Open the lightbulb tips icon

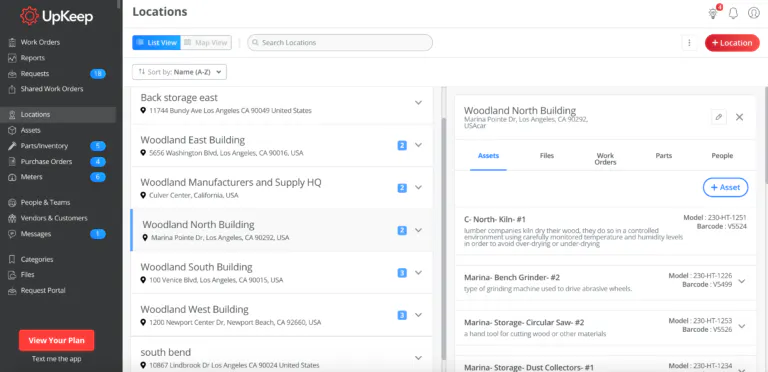[713, 13]
